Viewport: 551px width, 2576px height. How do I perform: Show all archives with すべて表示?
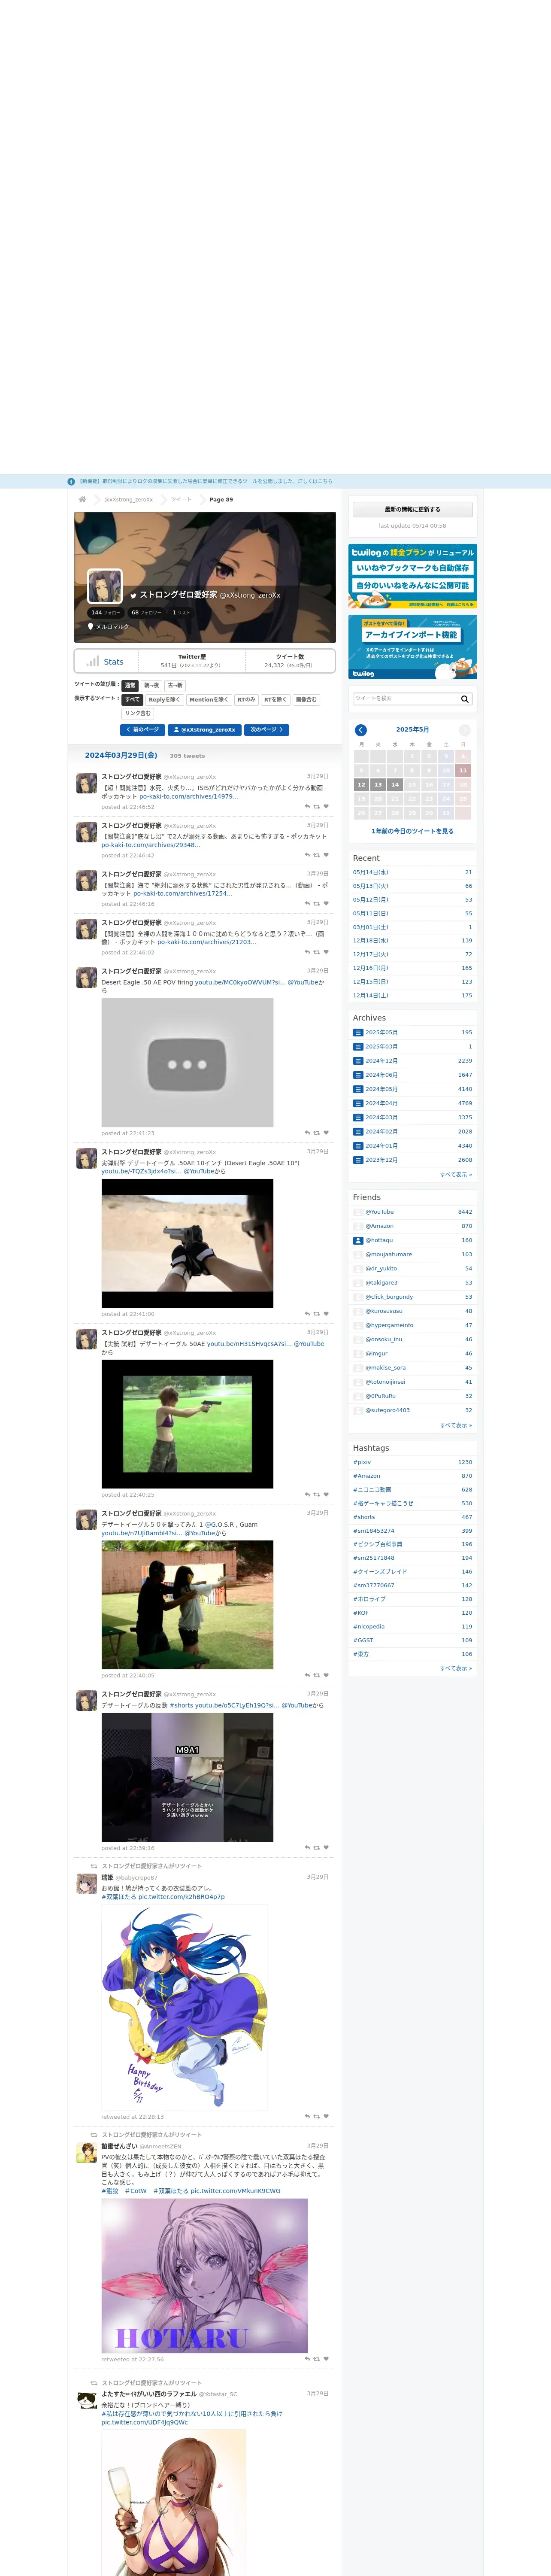click(x=456, y=1175)
